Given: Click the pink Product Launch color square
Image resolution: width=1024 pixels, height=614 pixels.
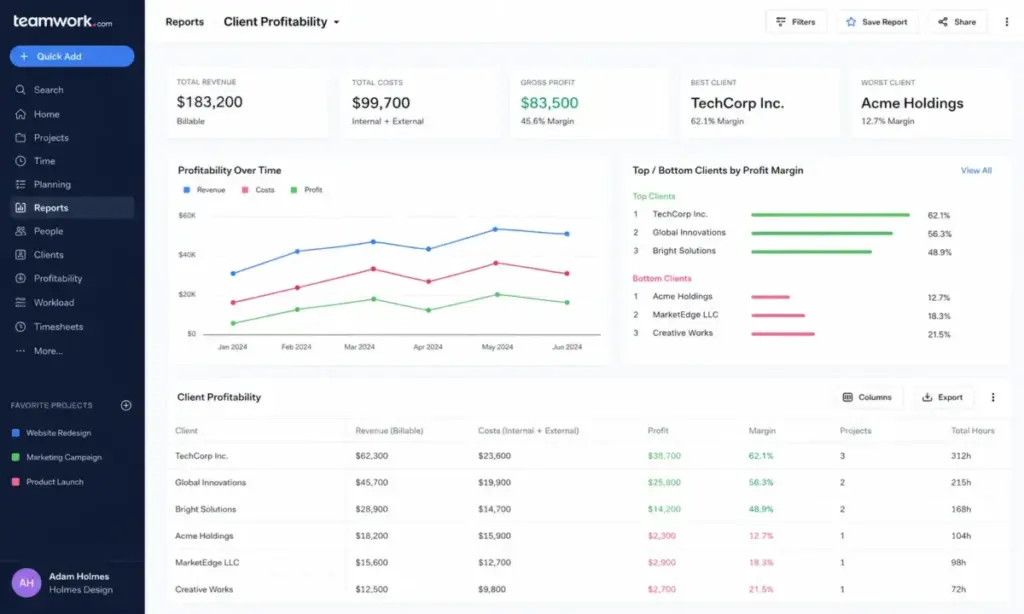Looking at the screenshot, I should click(x=16, y=481).
